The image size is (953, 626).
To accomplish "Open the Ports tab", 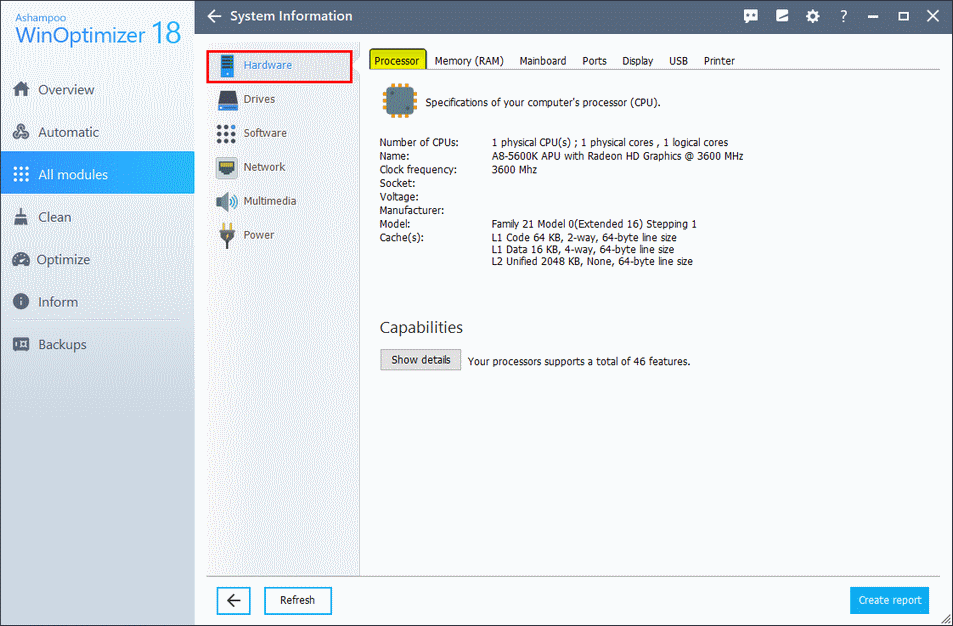I will click(x=594, y=61).
